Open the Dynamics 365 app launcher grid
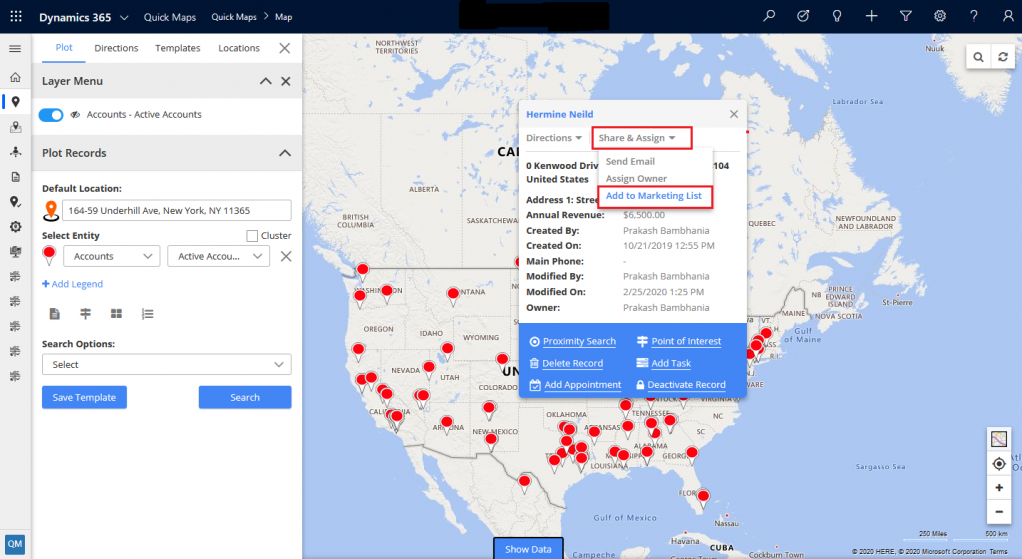The width and height of the screenshot is (1022, 559). pyautogui.click(x=16, y=16)
